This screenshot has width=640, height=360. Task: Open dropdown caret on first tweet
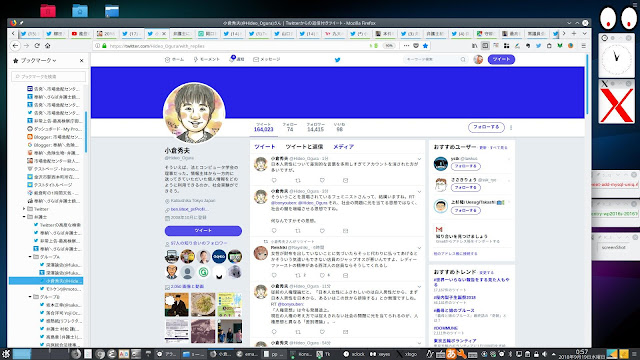click(419, 159)
